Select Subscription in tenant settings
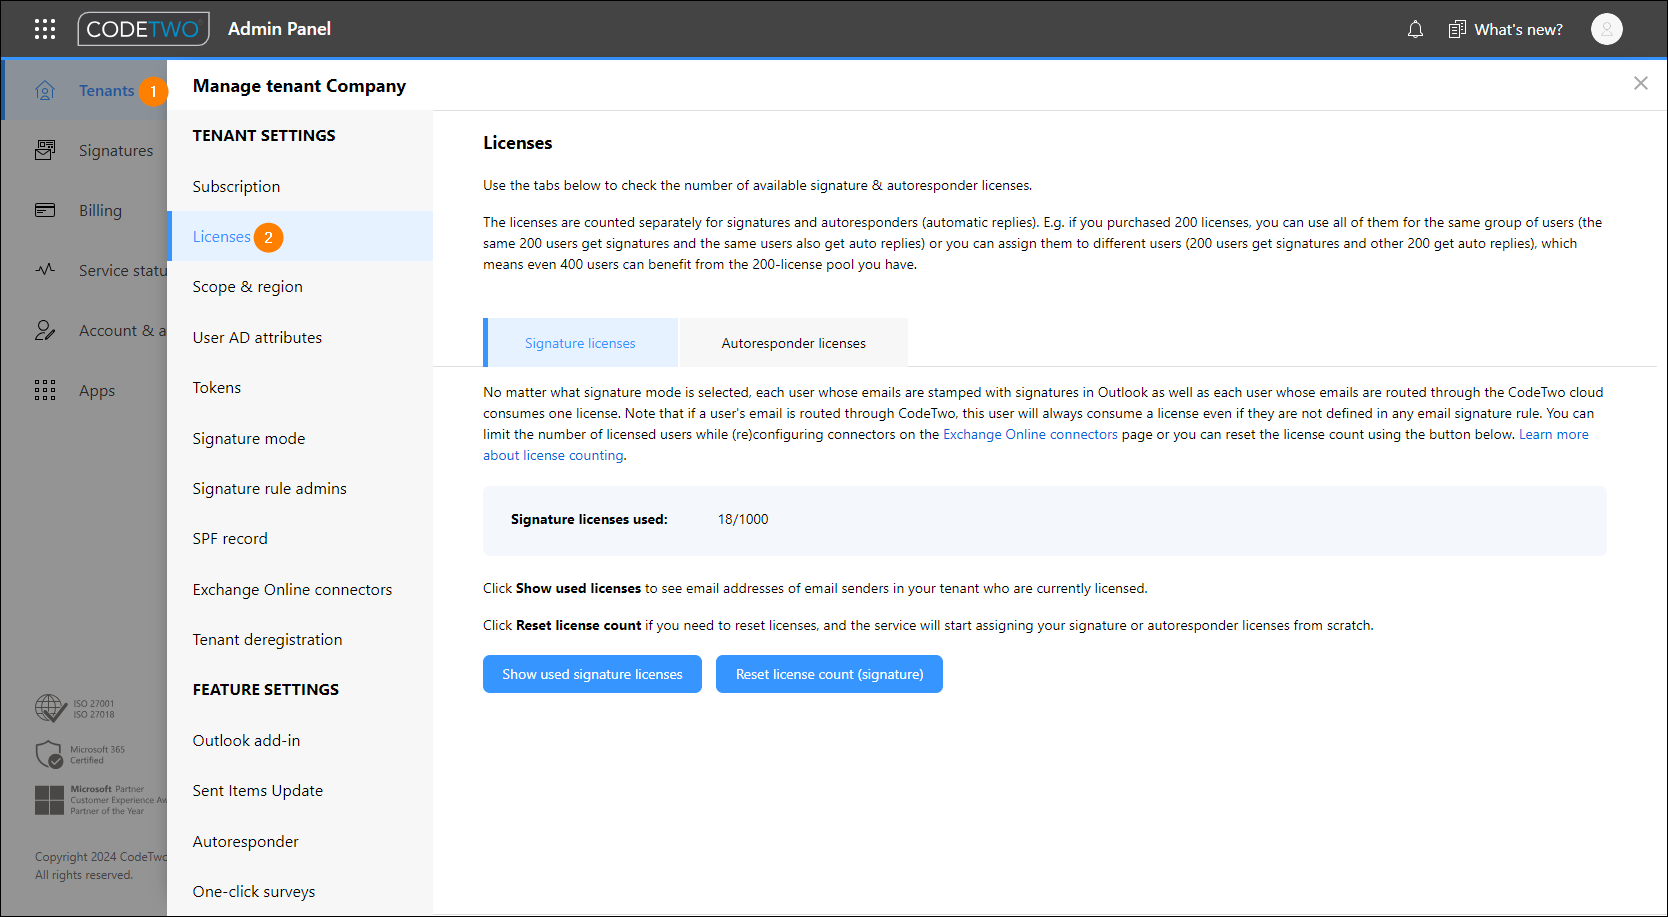Screen dimensions: 1668x917 (236, 186)
